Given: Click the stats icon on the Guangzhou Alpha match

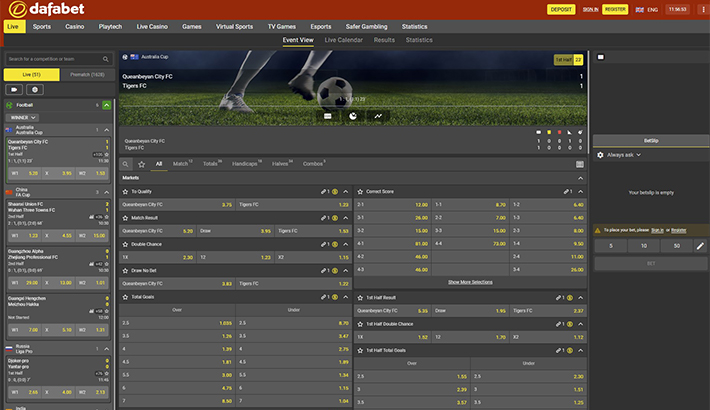Looking at the screenshot, I should [92, 264].
